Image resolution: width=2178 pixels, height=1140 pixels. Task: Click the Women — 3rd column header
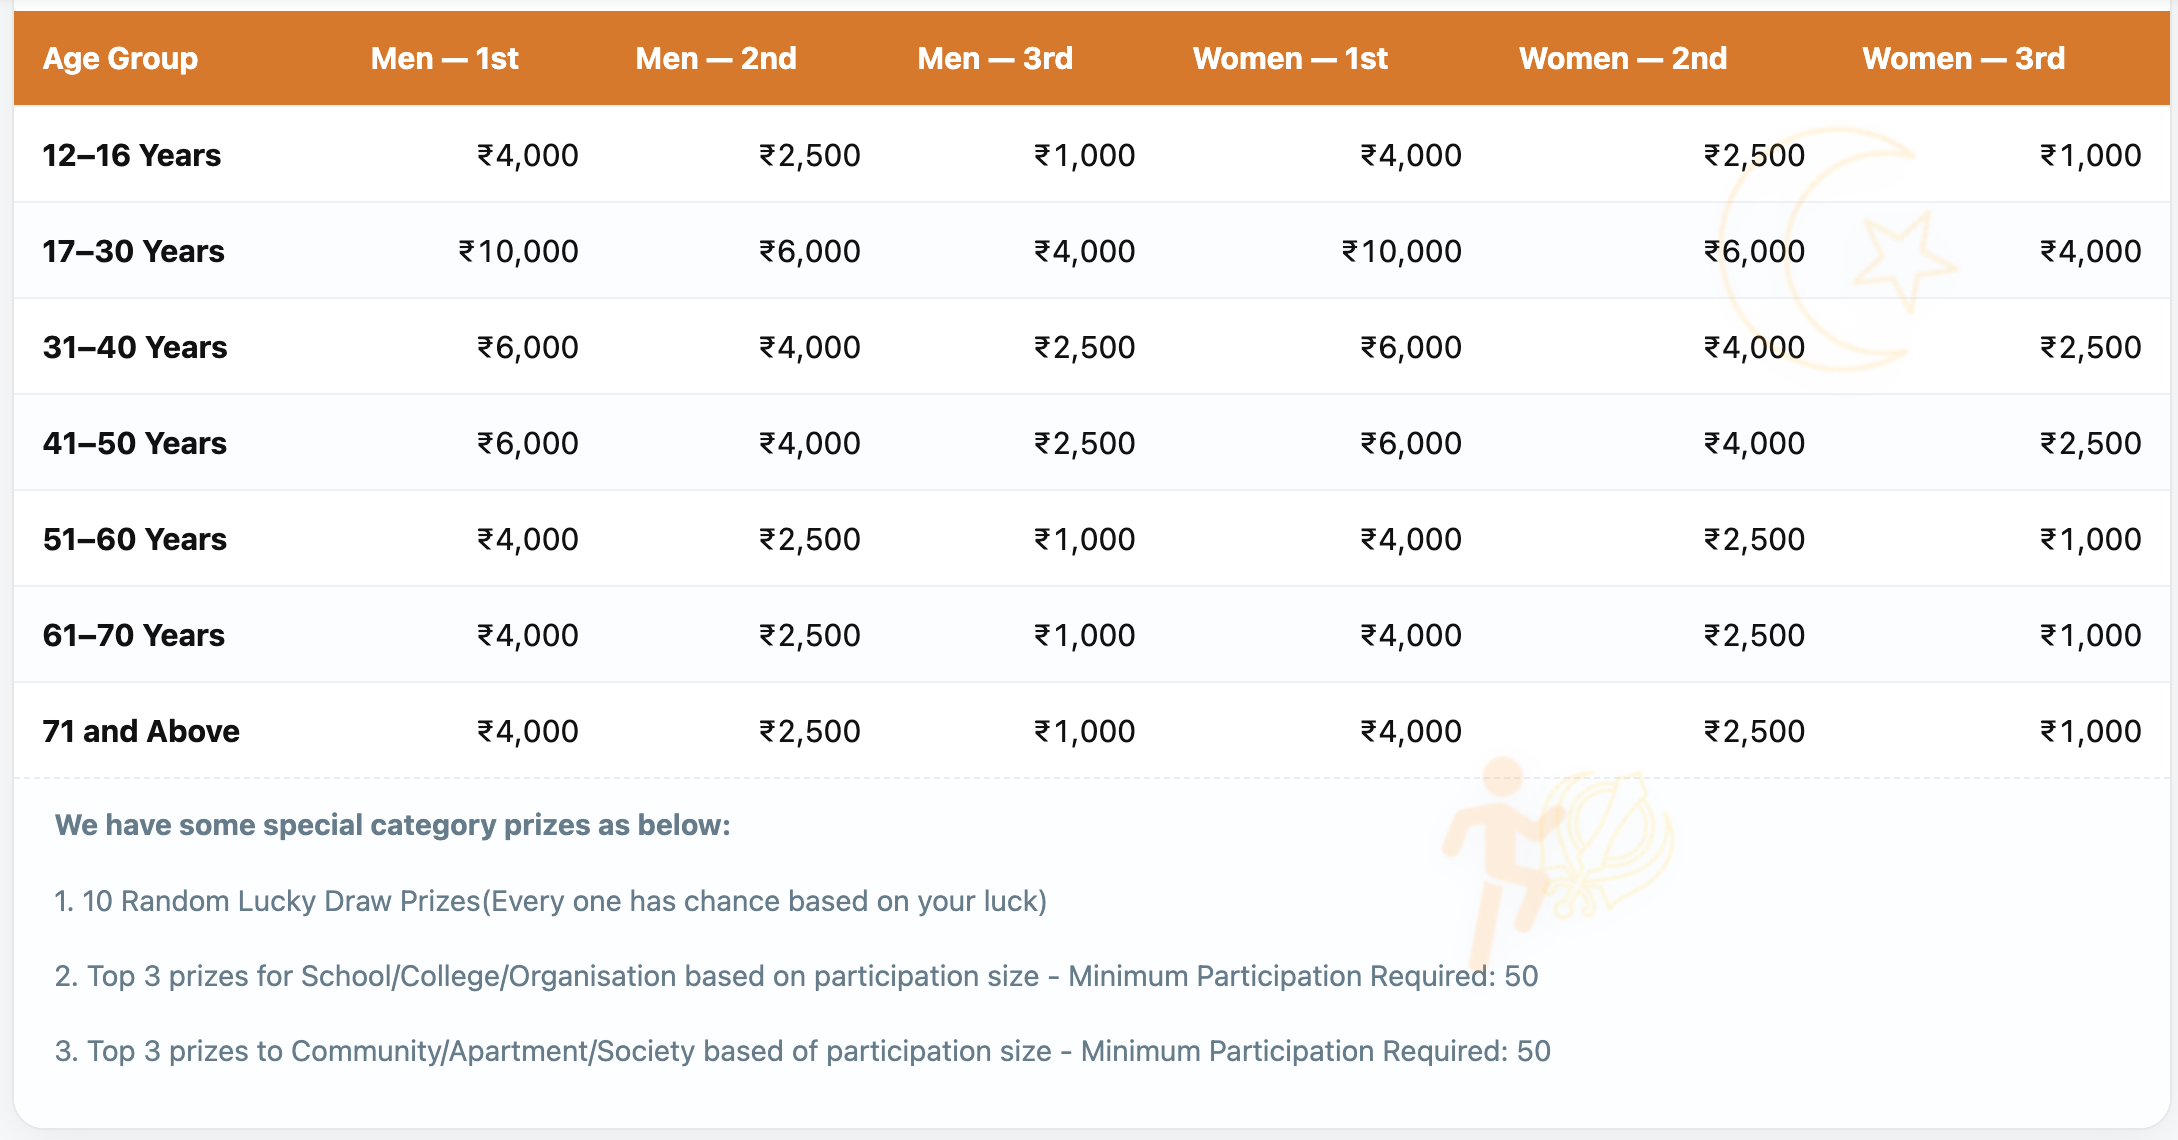pos(1963,59)
